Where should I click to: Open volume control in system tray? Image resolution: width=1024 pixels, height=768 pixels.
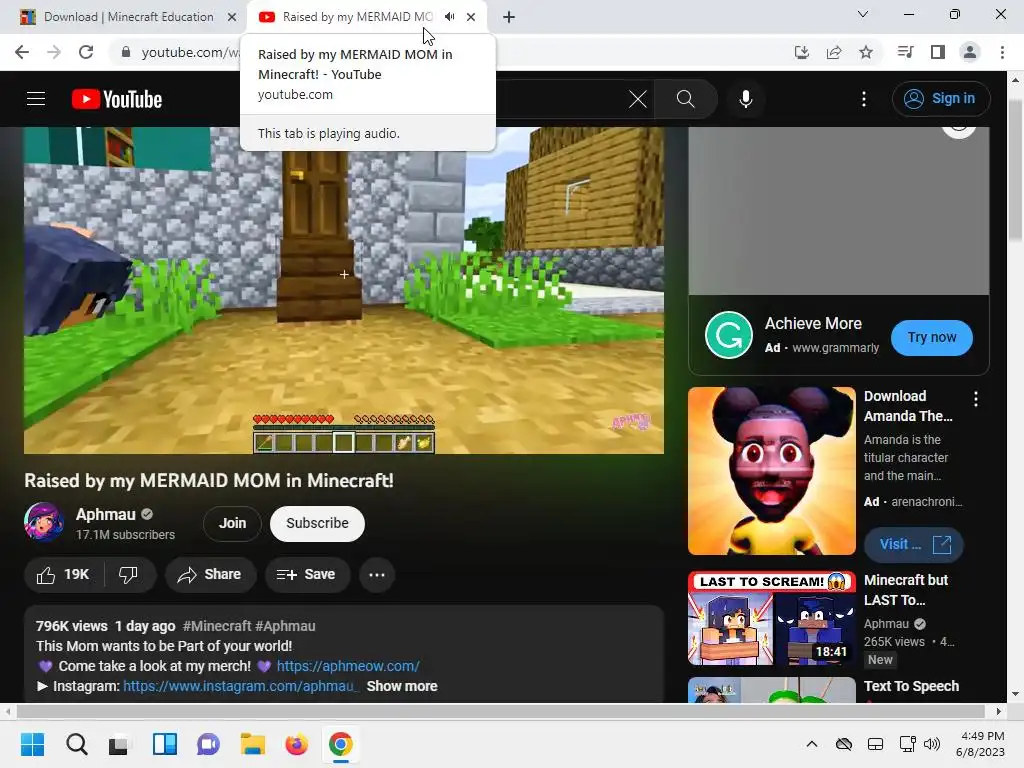[933, 744]
